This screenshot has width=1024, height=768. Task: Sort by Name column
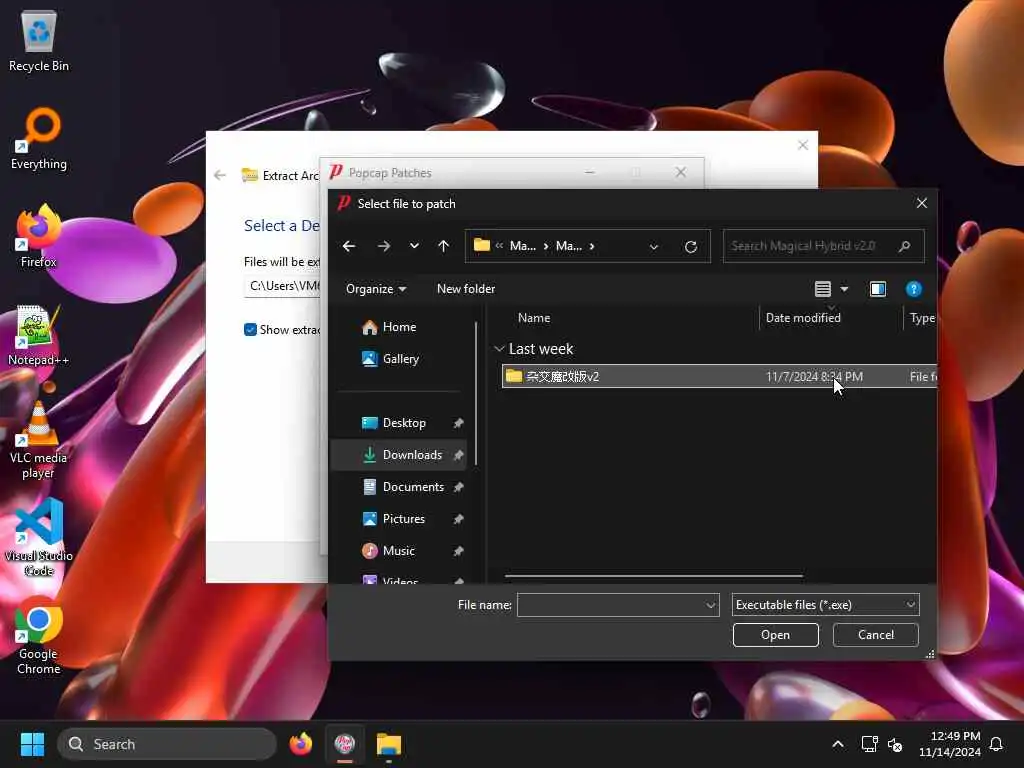click(x=534, y=318)
